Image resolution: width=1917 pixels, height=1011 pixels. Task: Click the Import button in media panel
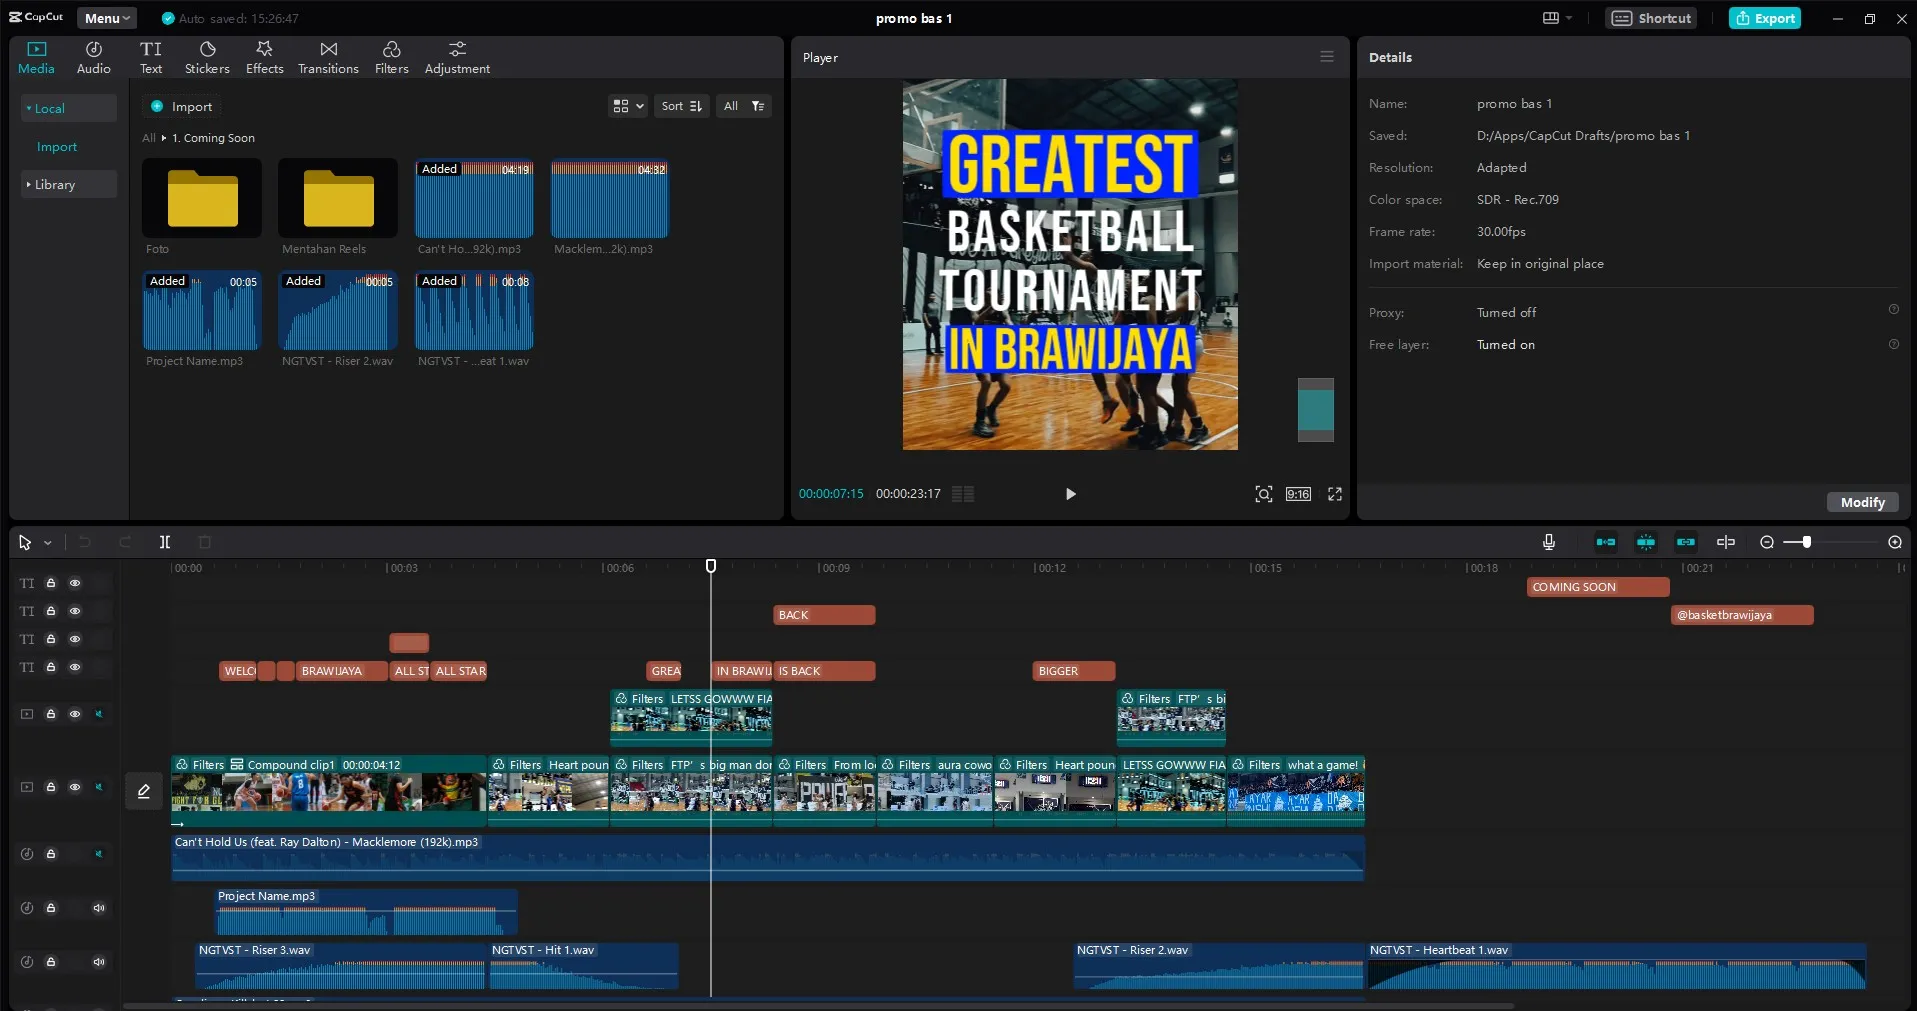pyautogui.click(x=181, y=106)
